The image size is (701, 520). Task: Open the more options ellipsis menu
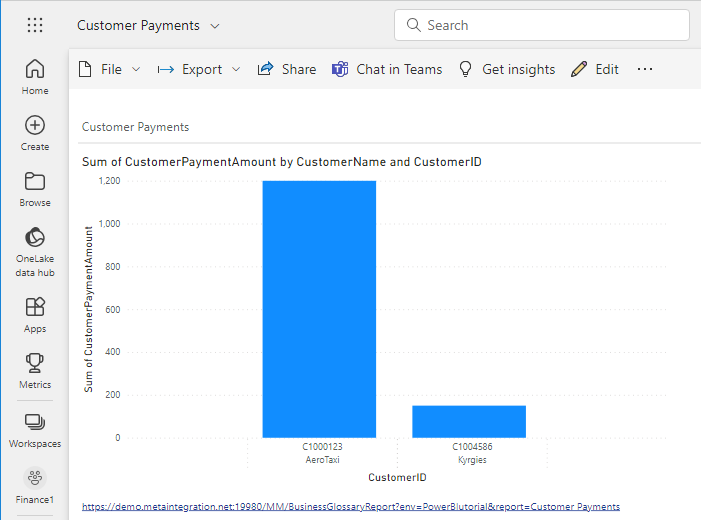coord(645,69)
